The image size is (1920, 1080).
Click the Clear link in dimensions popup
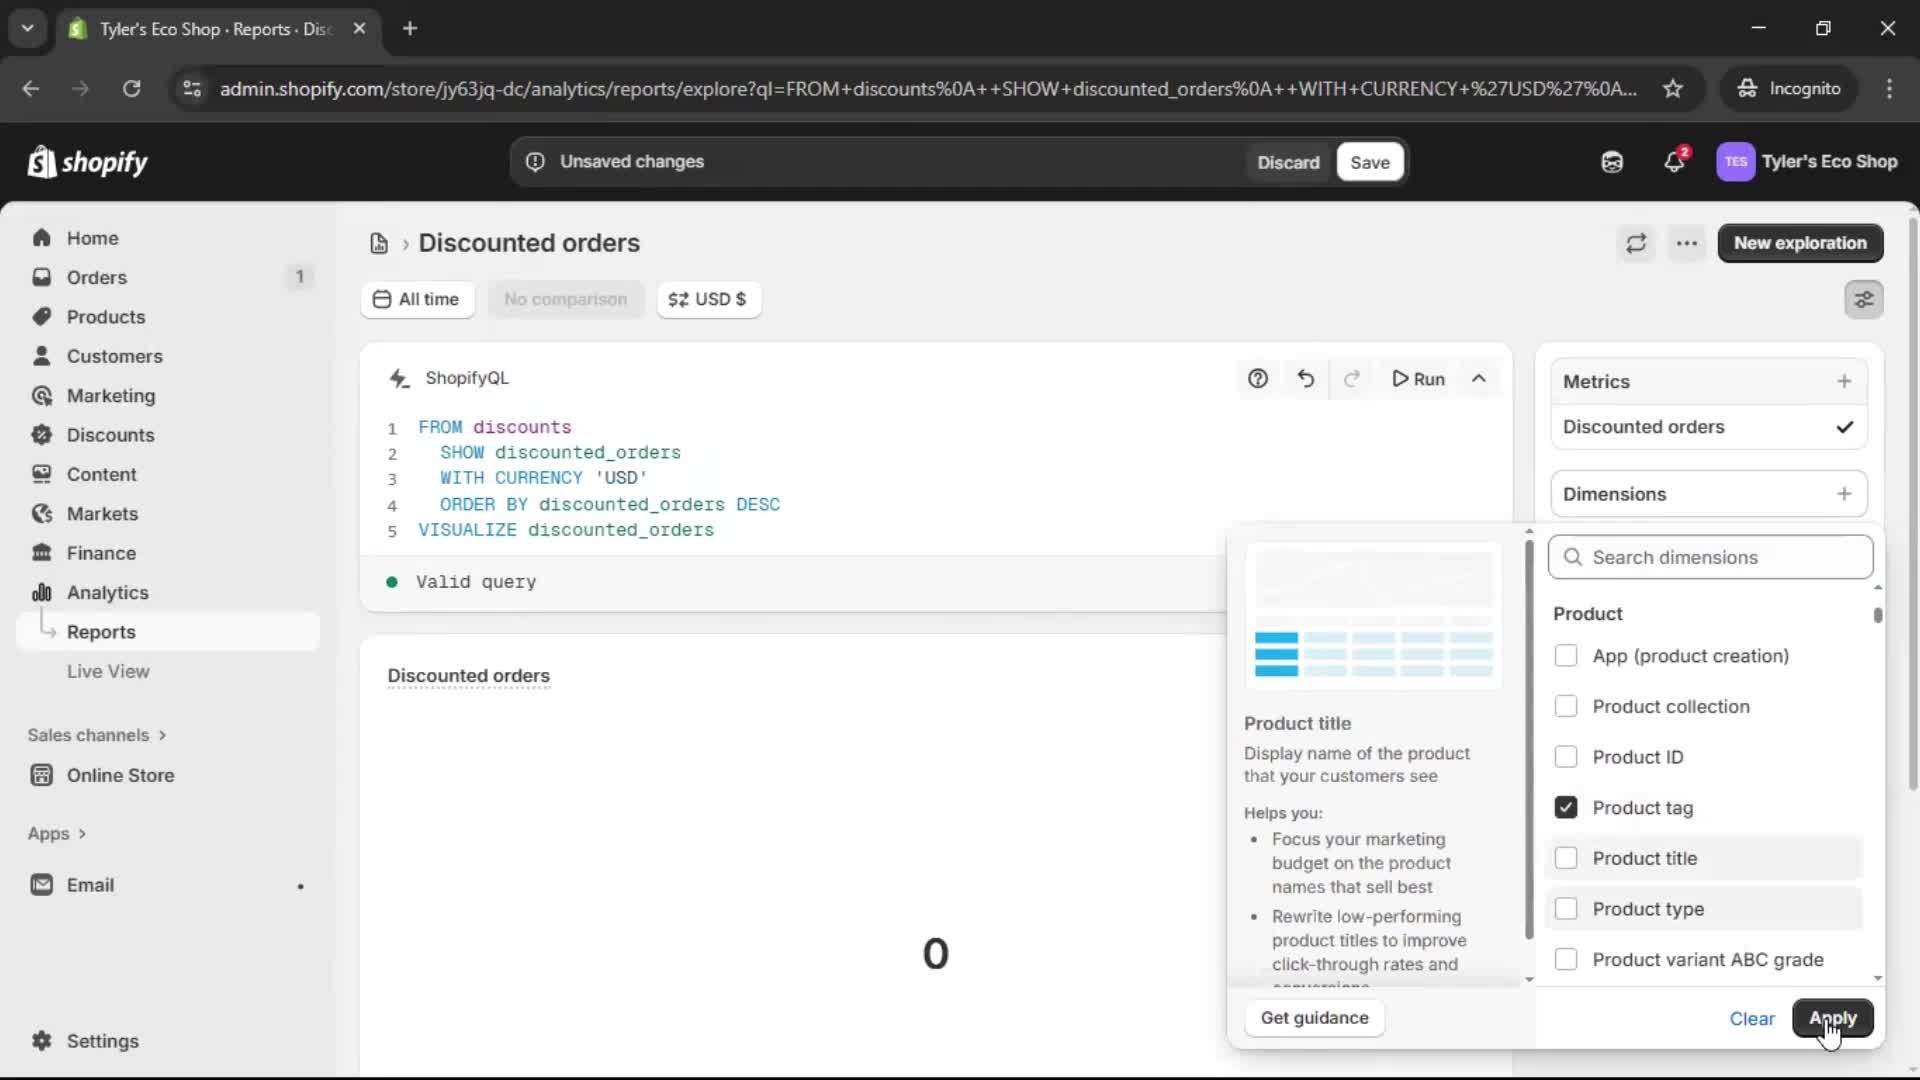click(x=1751, y=1018)
